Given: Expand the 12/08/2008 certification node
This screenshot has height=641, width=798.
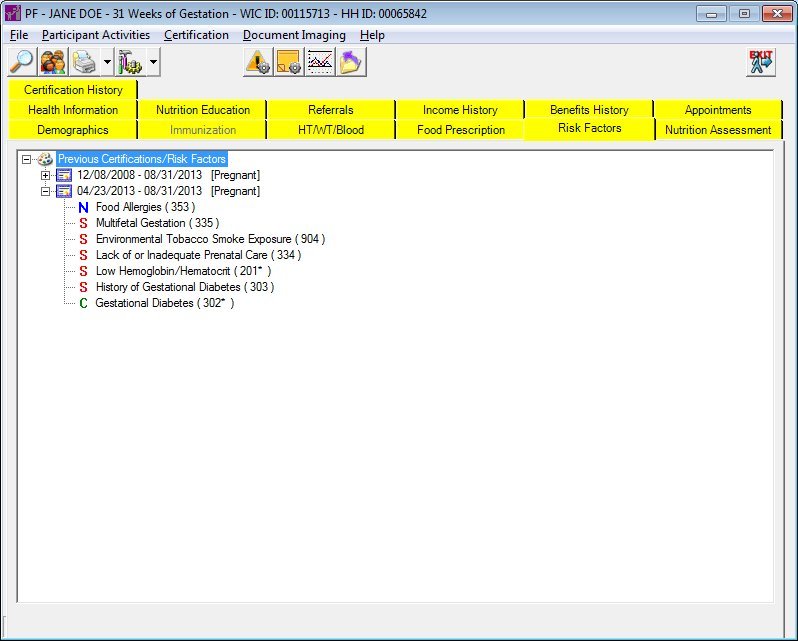Looking at the screenshot, I should click(x=45, y=175).
